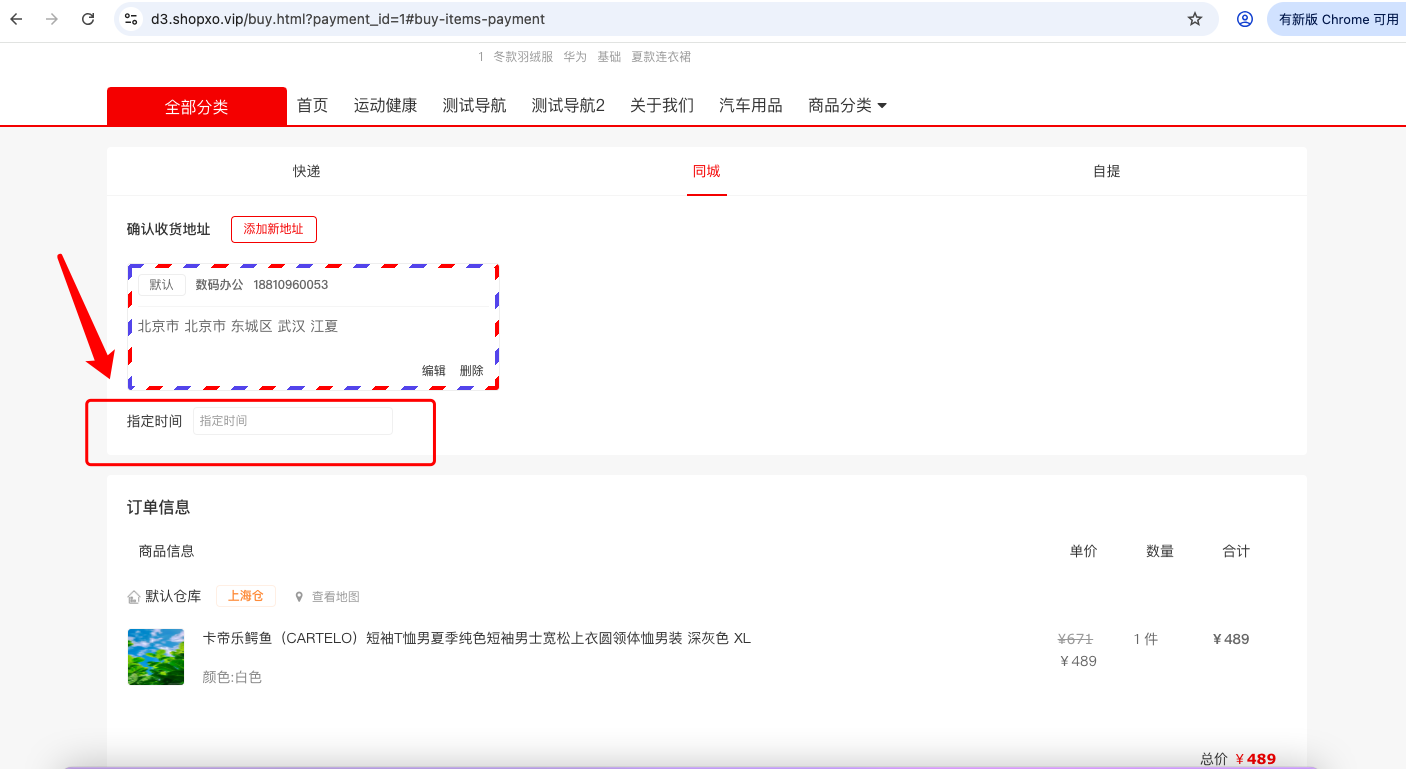1406x769 pixels.
Task: Reload the page with refresh icon
Action: (x=88, y=19)
